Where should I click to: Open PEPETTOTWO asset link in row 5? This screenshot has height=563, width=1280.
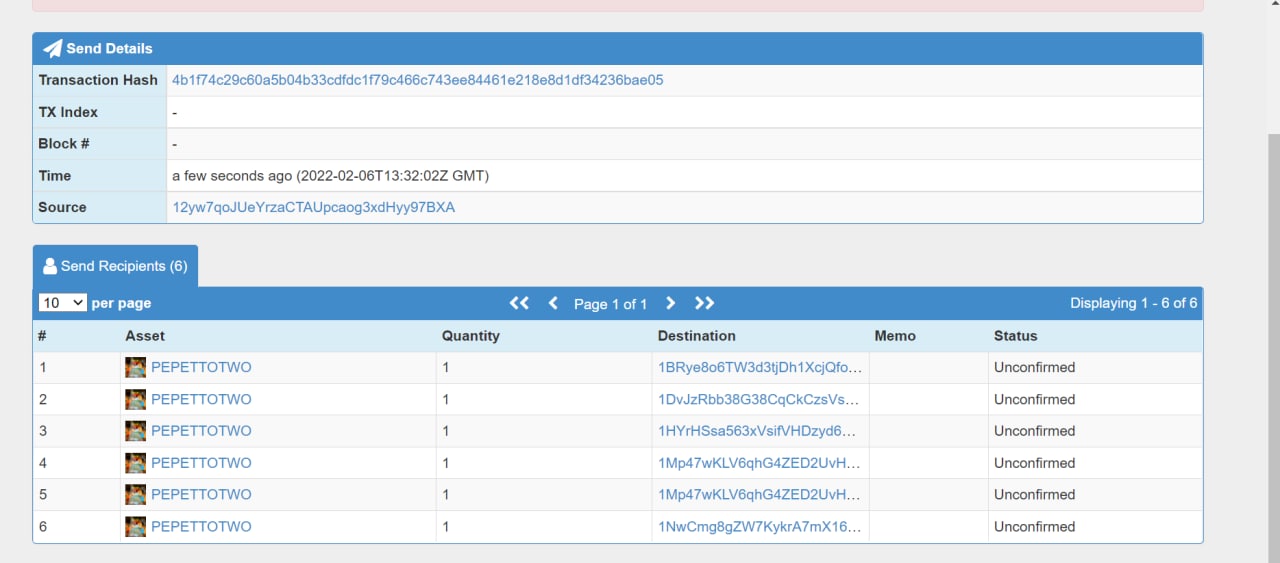coord(201,494)
